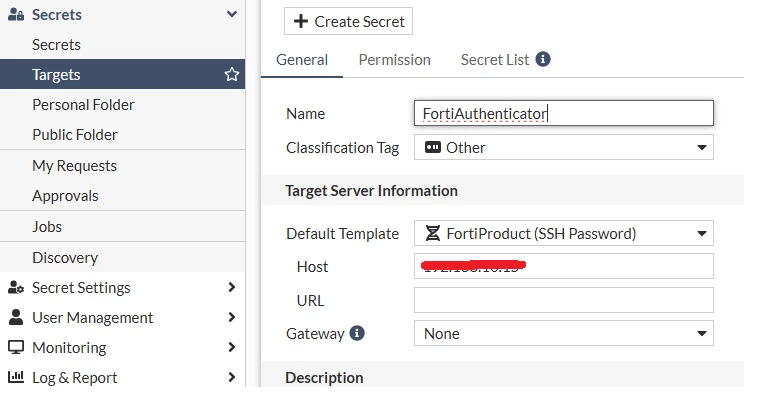Screen dimensions: 761x396
Task: Click the User Management person icon
Action: pyautogui.click(x=16, y=317)
